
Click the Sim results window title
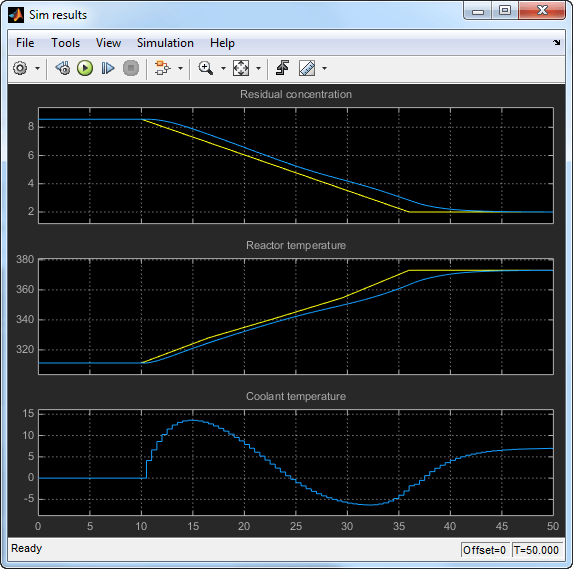(x=58, y=15)
